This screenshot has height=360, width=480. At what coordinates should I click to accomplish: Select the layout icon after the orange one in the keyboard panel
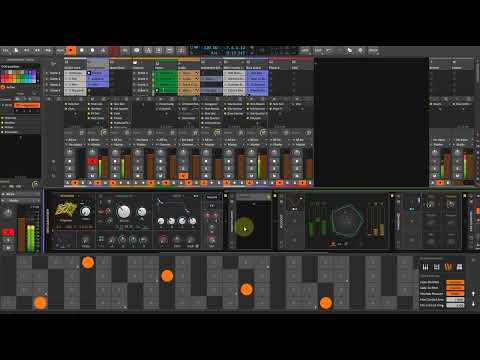coord(459,267)
